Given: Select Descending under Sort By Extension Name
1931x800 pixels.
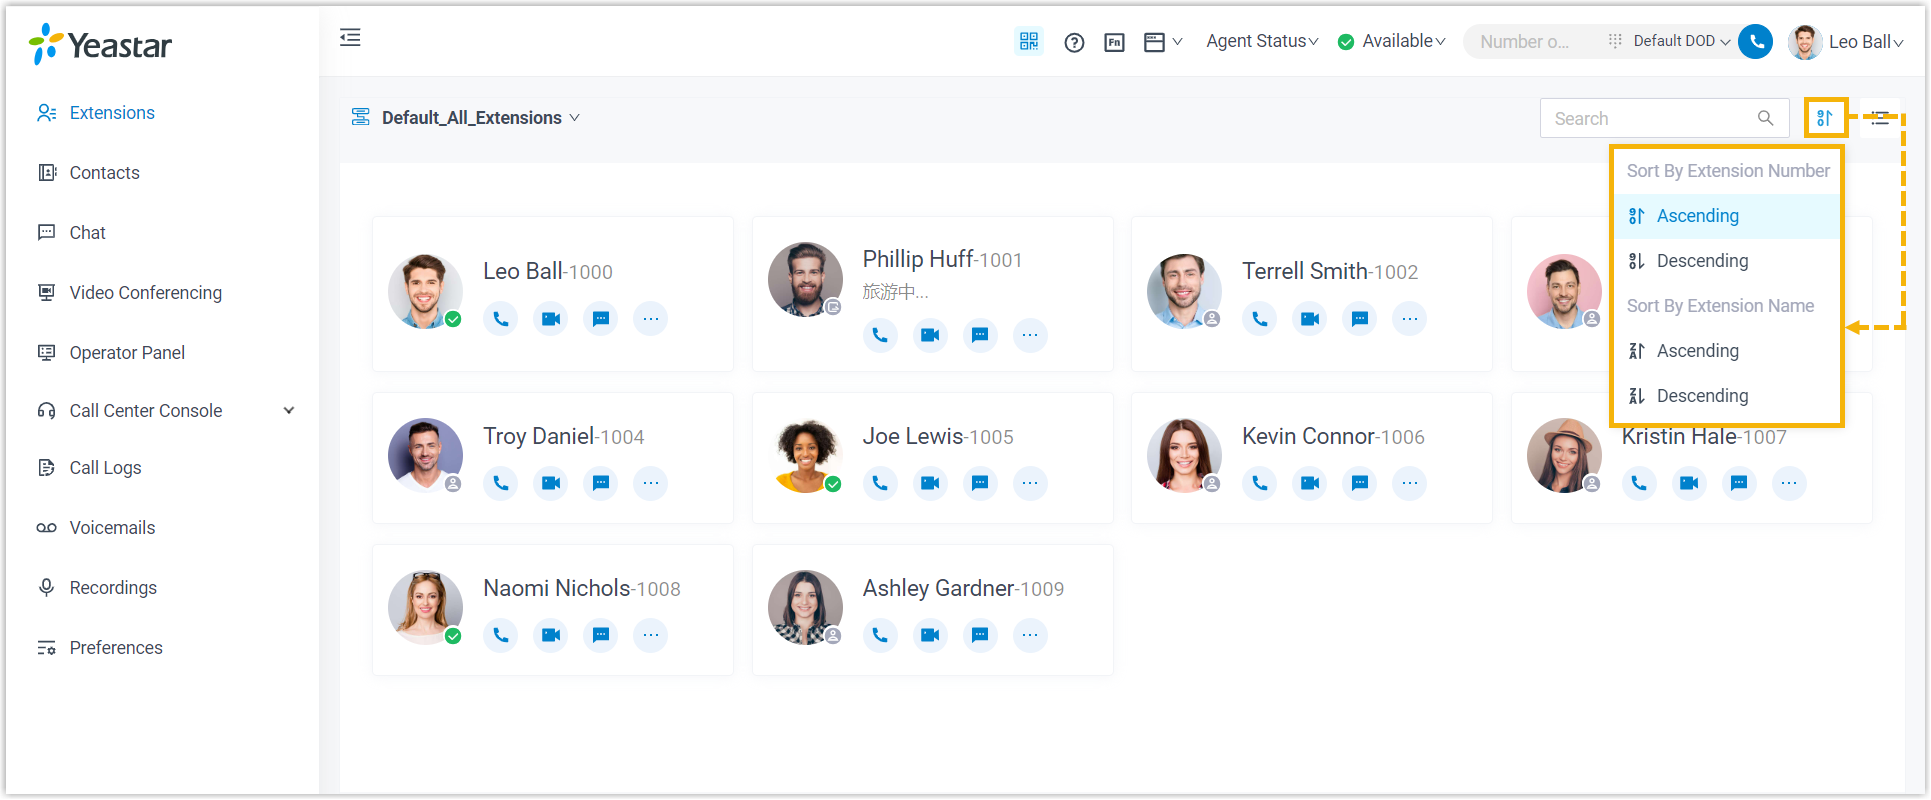Looking at the screenshot, I should pos(1702,396).
